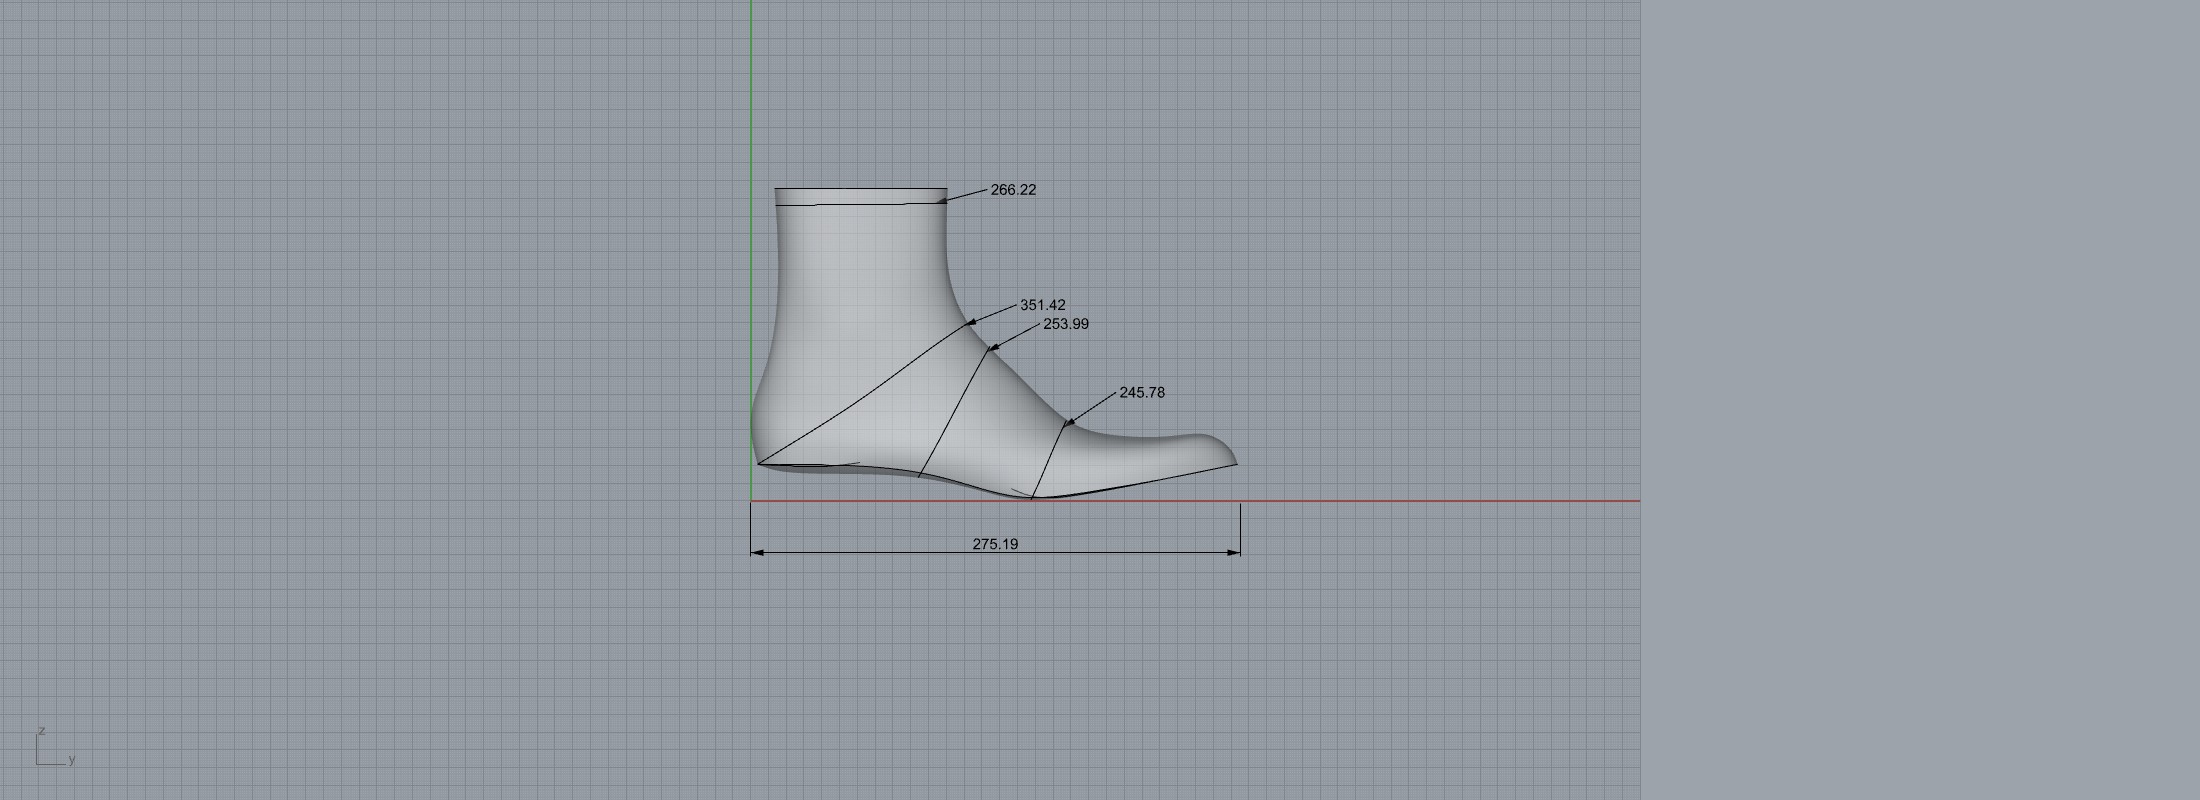Click arrowhead of the 266.22 leader
Viewport: 2200px width, 800px height.
(x=942, y=201)
